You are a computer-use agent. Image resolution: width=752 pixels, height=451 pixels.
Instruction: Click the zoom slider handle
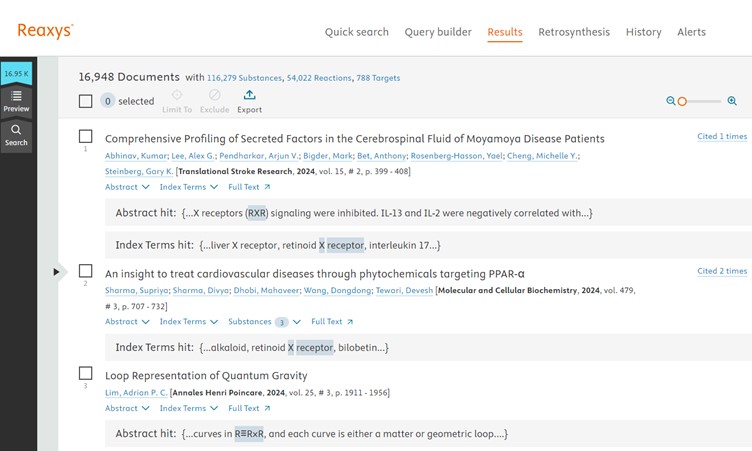tap(682, 101)
